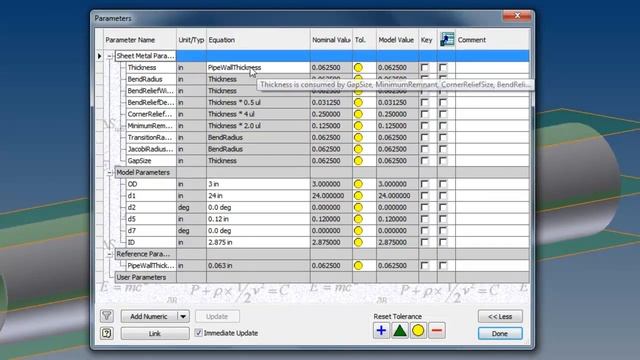Check the Key box for OD
The image size is (640, 360).
point(424,184)
